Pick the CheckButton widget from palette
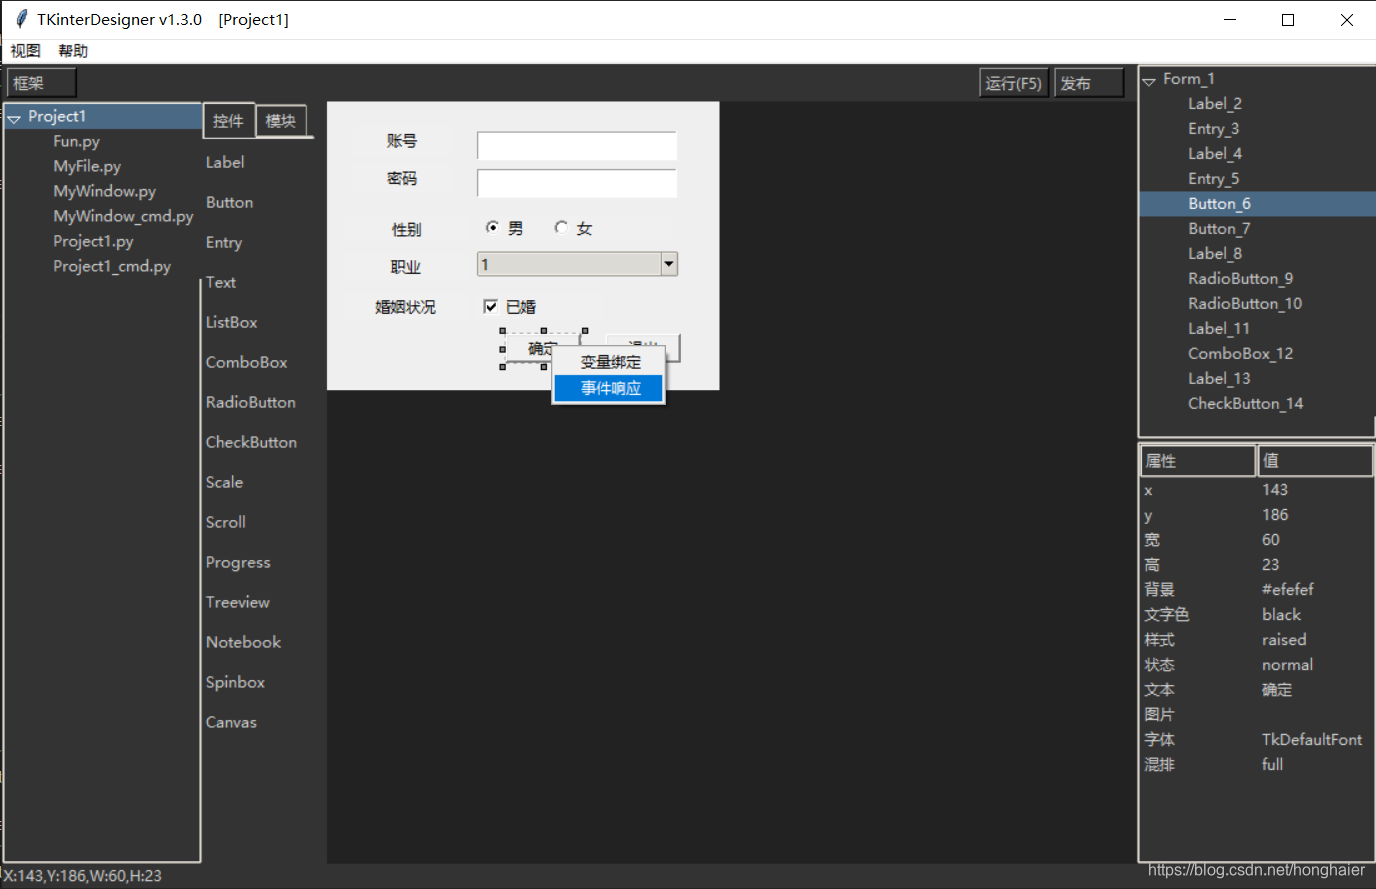This screenshot has height=889, width=1376. [x=251, y=442]
